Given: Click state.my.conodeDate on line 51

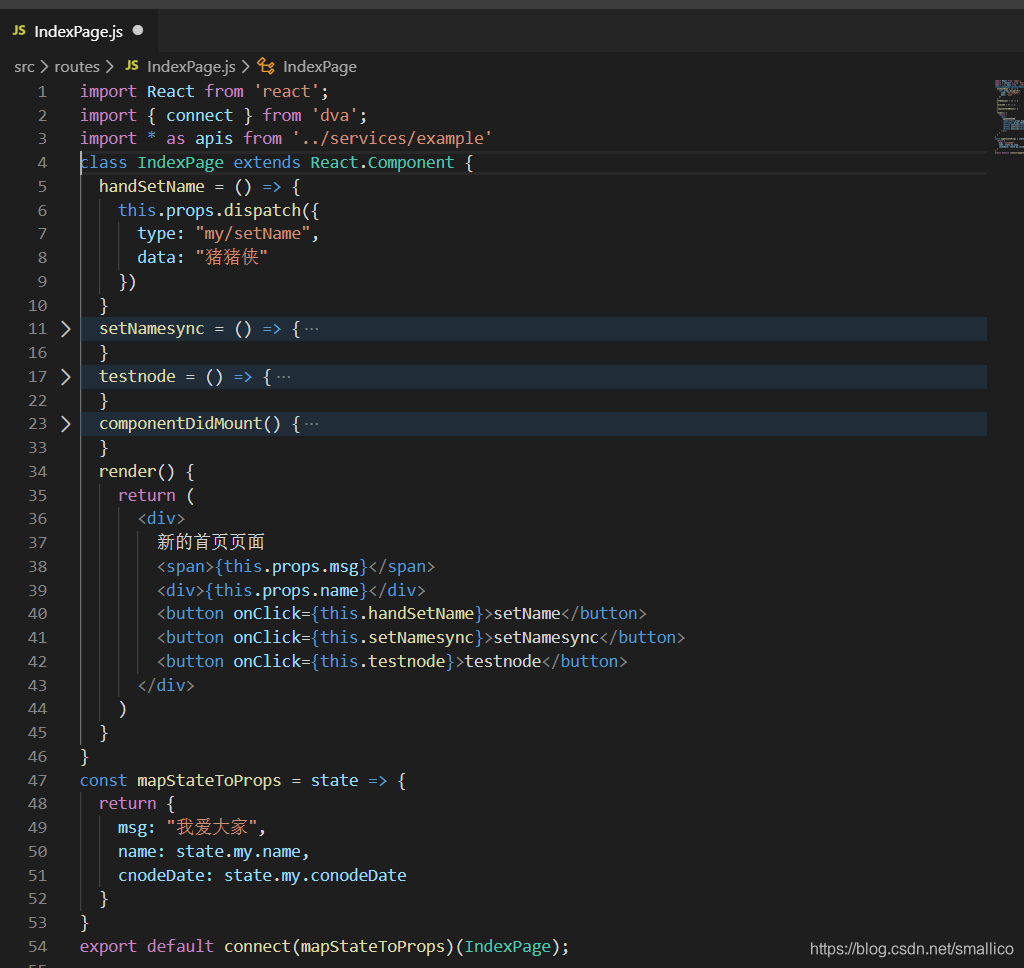Looking at the screenshot, I should click(315, 875).
